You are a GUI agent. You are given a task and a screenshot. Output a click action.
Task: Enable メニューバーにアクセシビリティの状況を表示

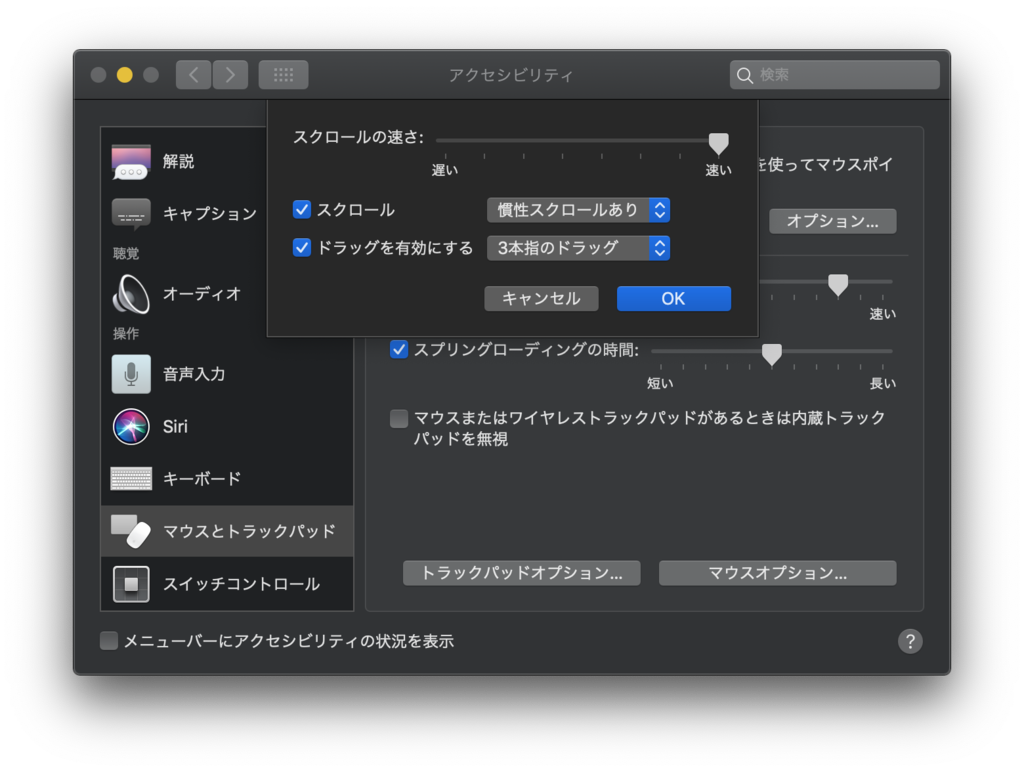pyautogui.click(x=109, y=641)
